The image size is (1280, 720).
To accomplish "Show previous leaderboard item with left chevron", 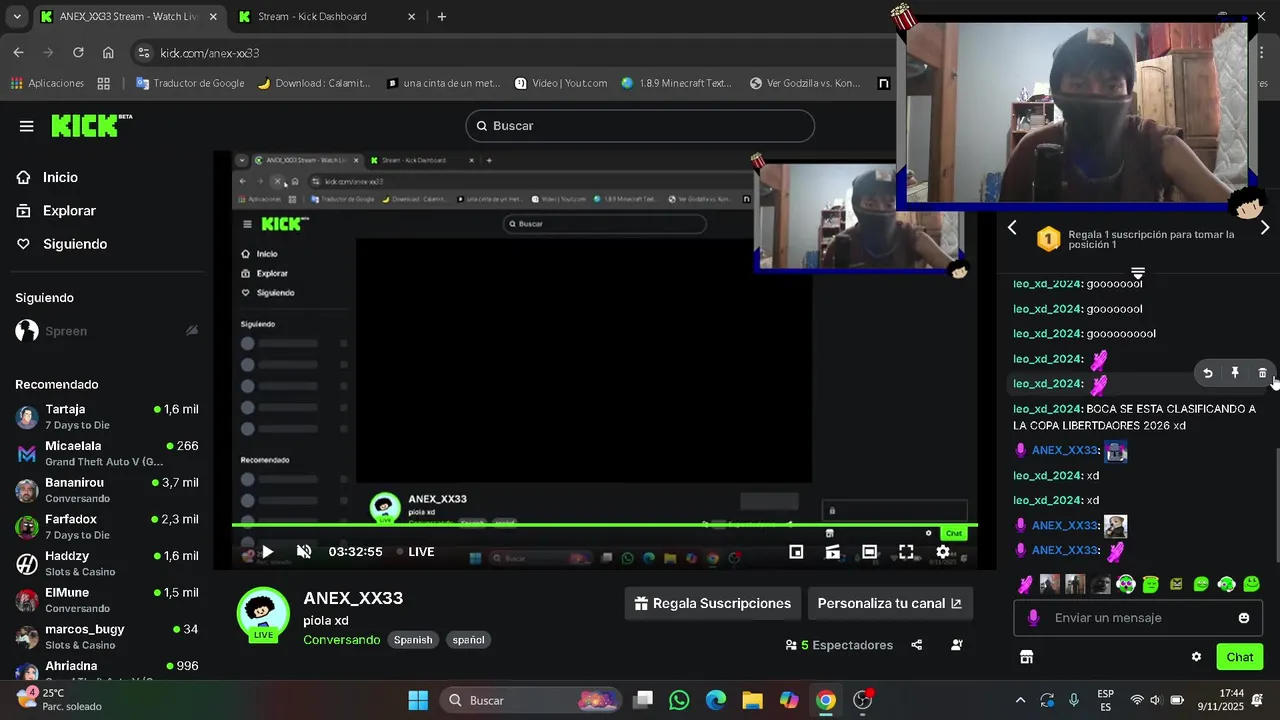I will pyautogui.click(x=1012, y=228).
